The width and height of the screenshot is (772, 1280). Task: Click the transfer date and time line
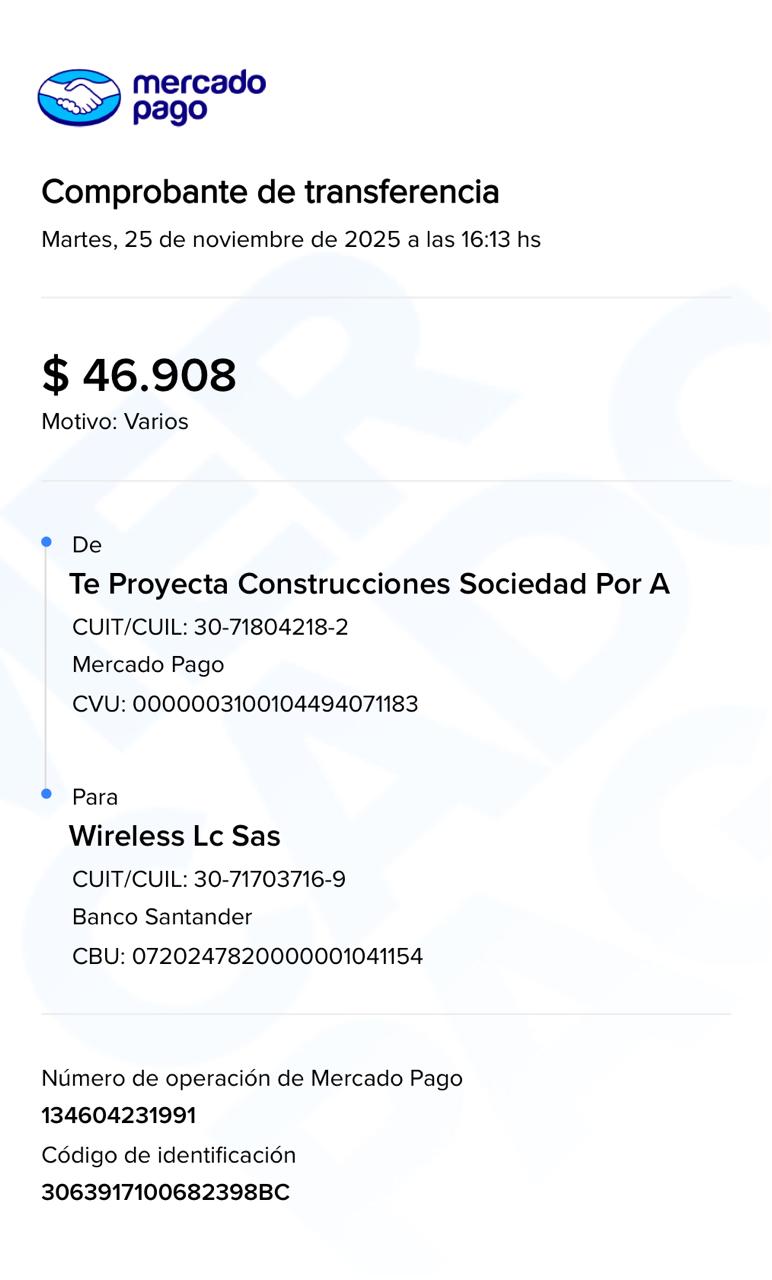coord(290,240)
